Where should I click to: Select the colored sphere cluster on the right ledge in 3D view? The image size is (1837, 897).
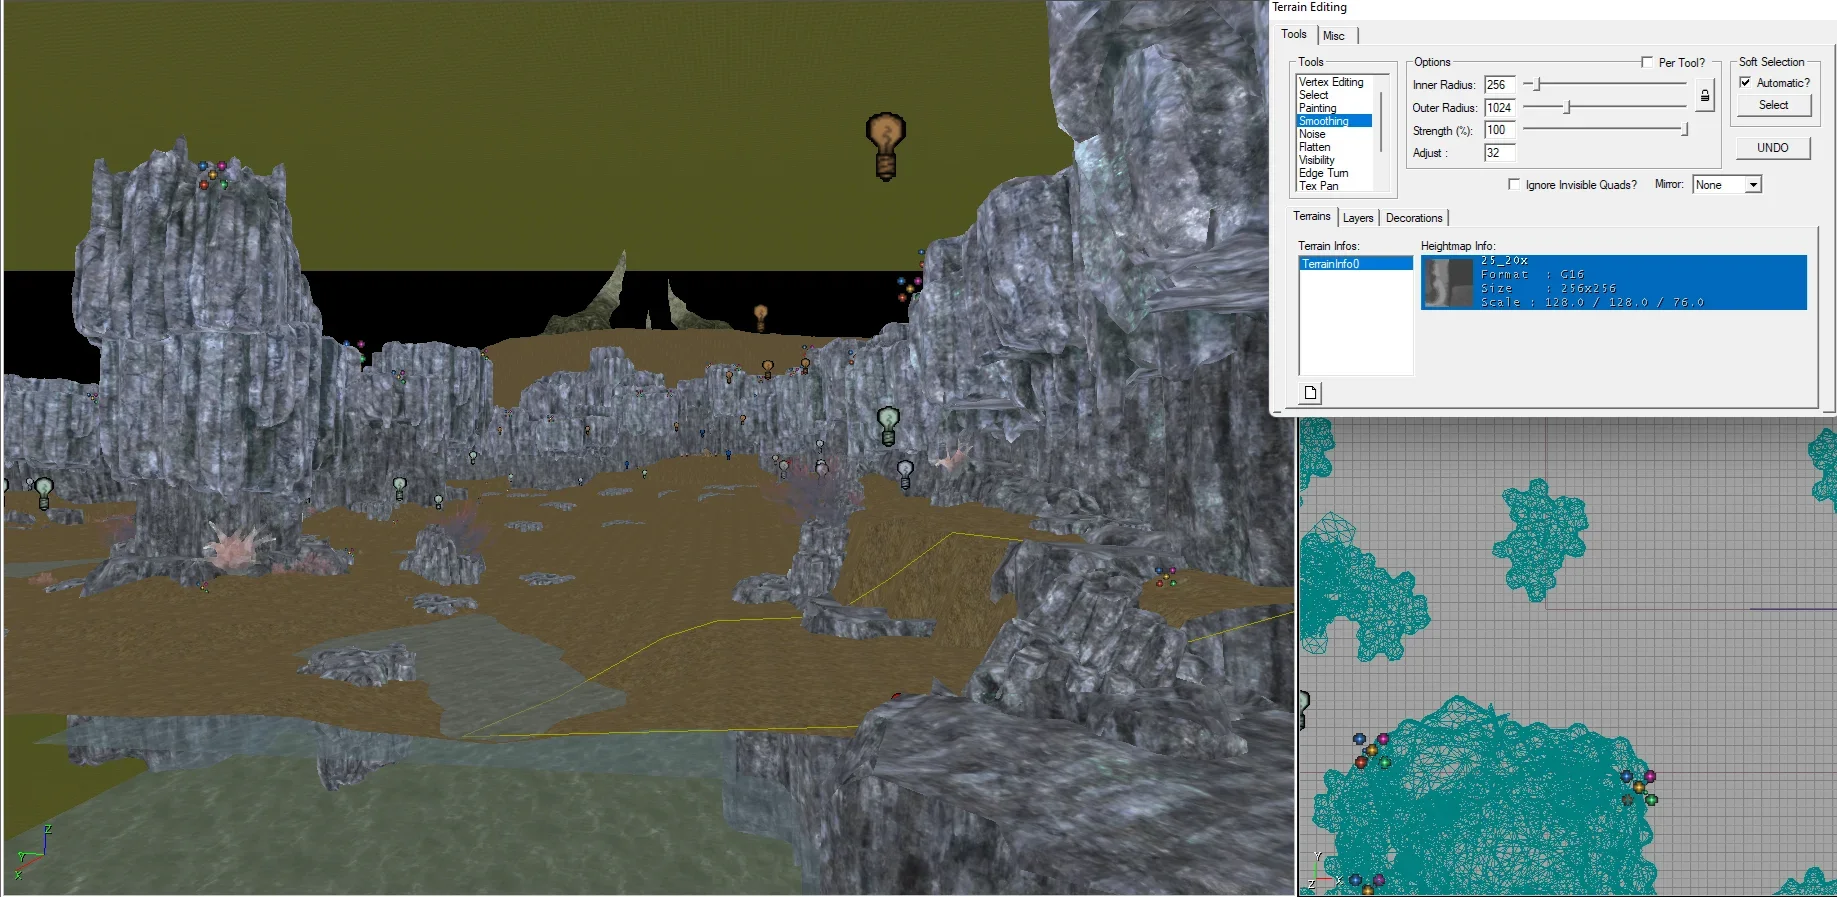[1166, 576]
